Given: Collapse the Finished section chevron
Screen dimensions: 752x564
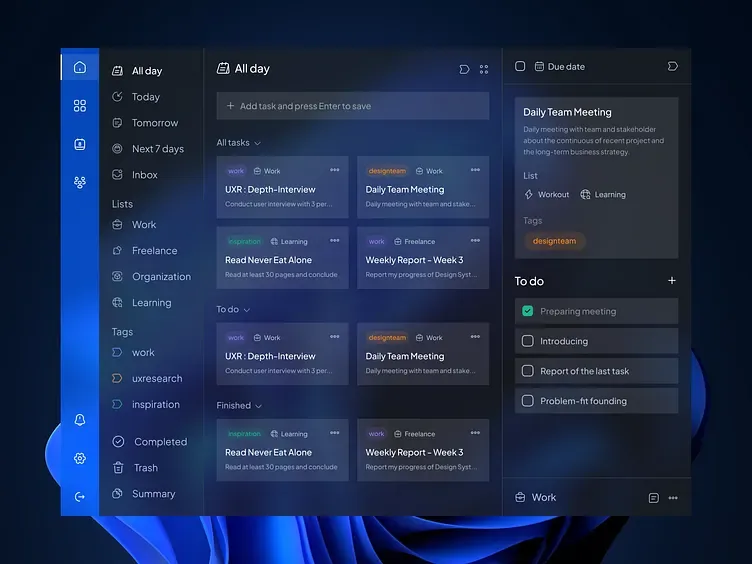Looking at the screenshot, I should (x=258, y=406).
